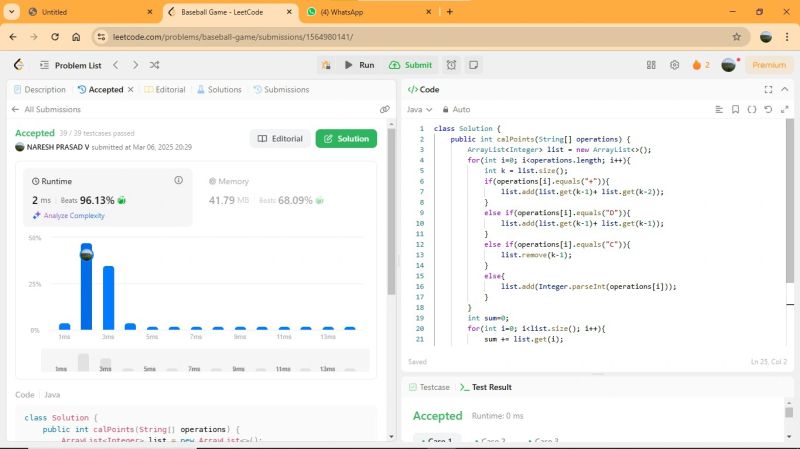800x449 pixels.
Task: Open a new browser tab
Action: [449, 12]
